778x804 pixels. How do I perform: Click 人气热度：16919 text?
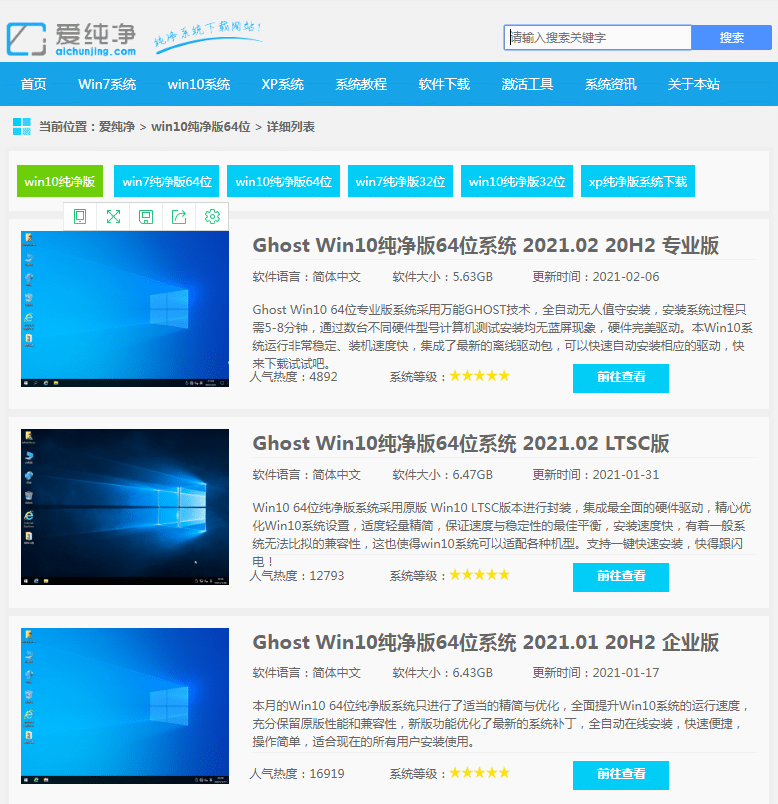[x=297, y=774]
